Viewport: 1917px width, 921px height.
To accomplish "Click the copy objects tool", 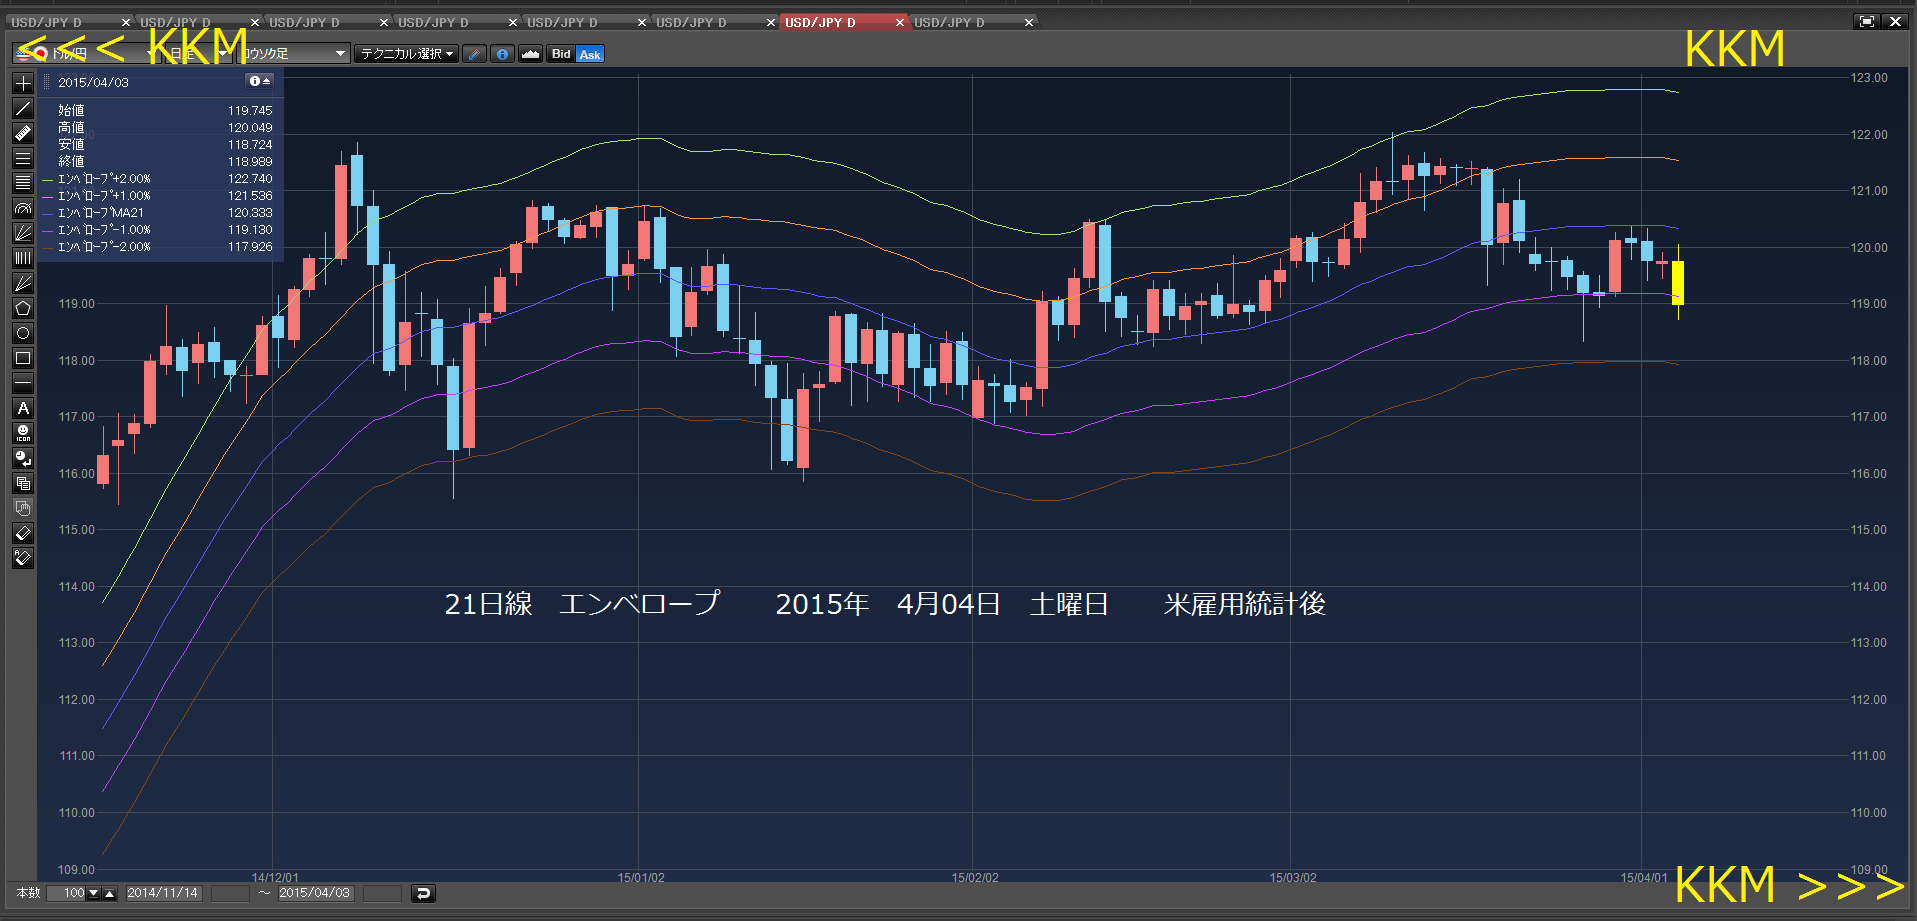I will (x=23, y=483).
